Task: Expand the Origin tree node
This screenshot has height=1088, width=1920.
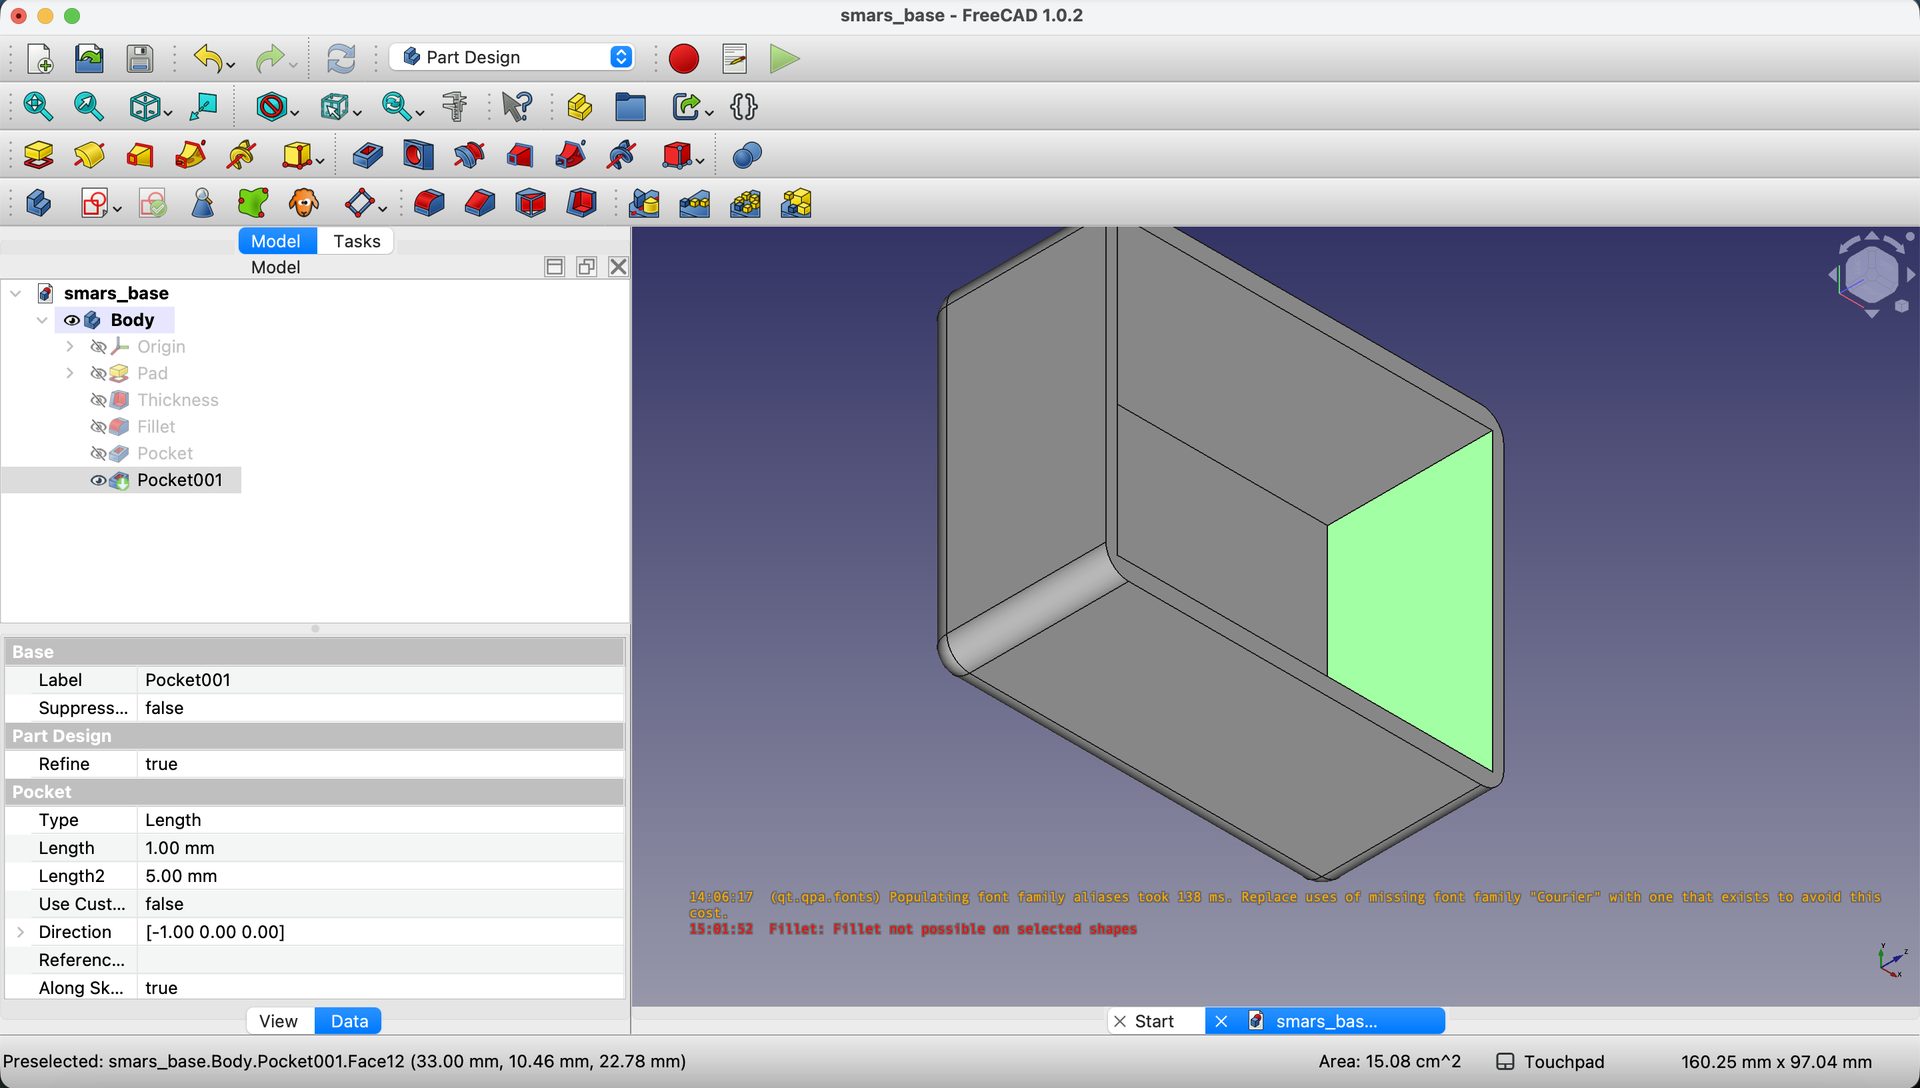Action: (x=69, y=347)
